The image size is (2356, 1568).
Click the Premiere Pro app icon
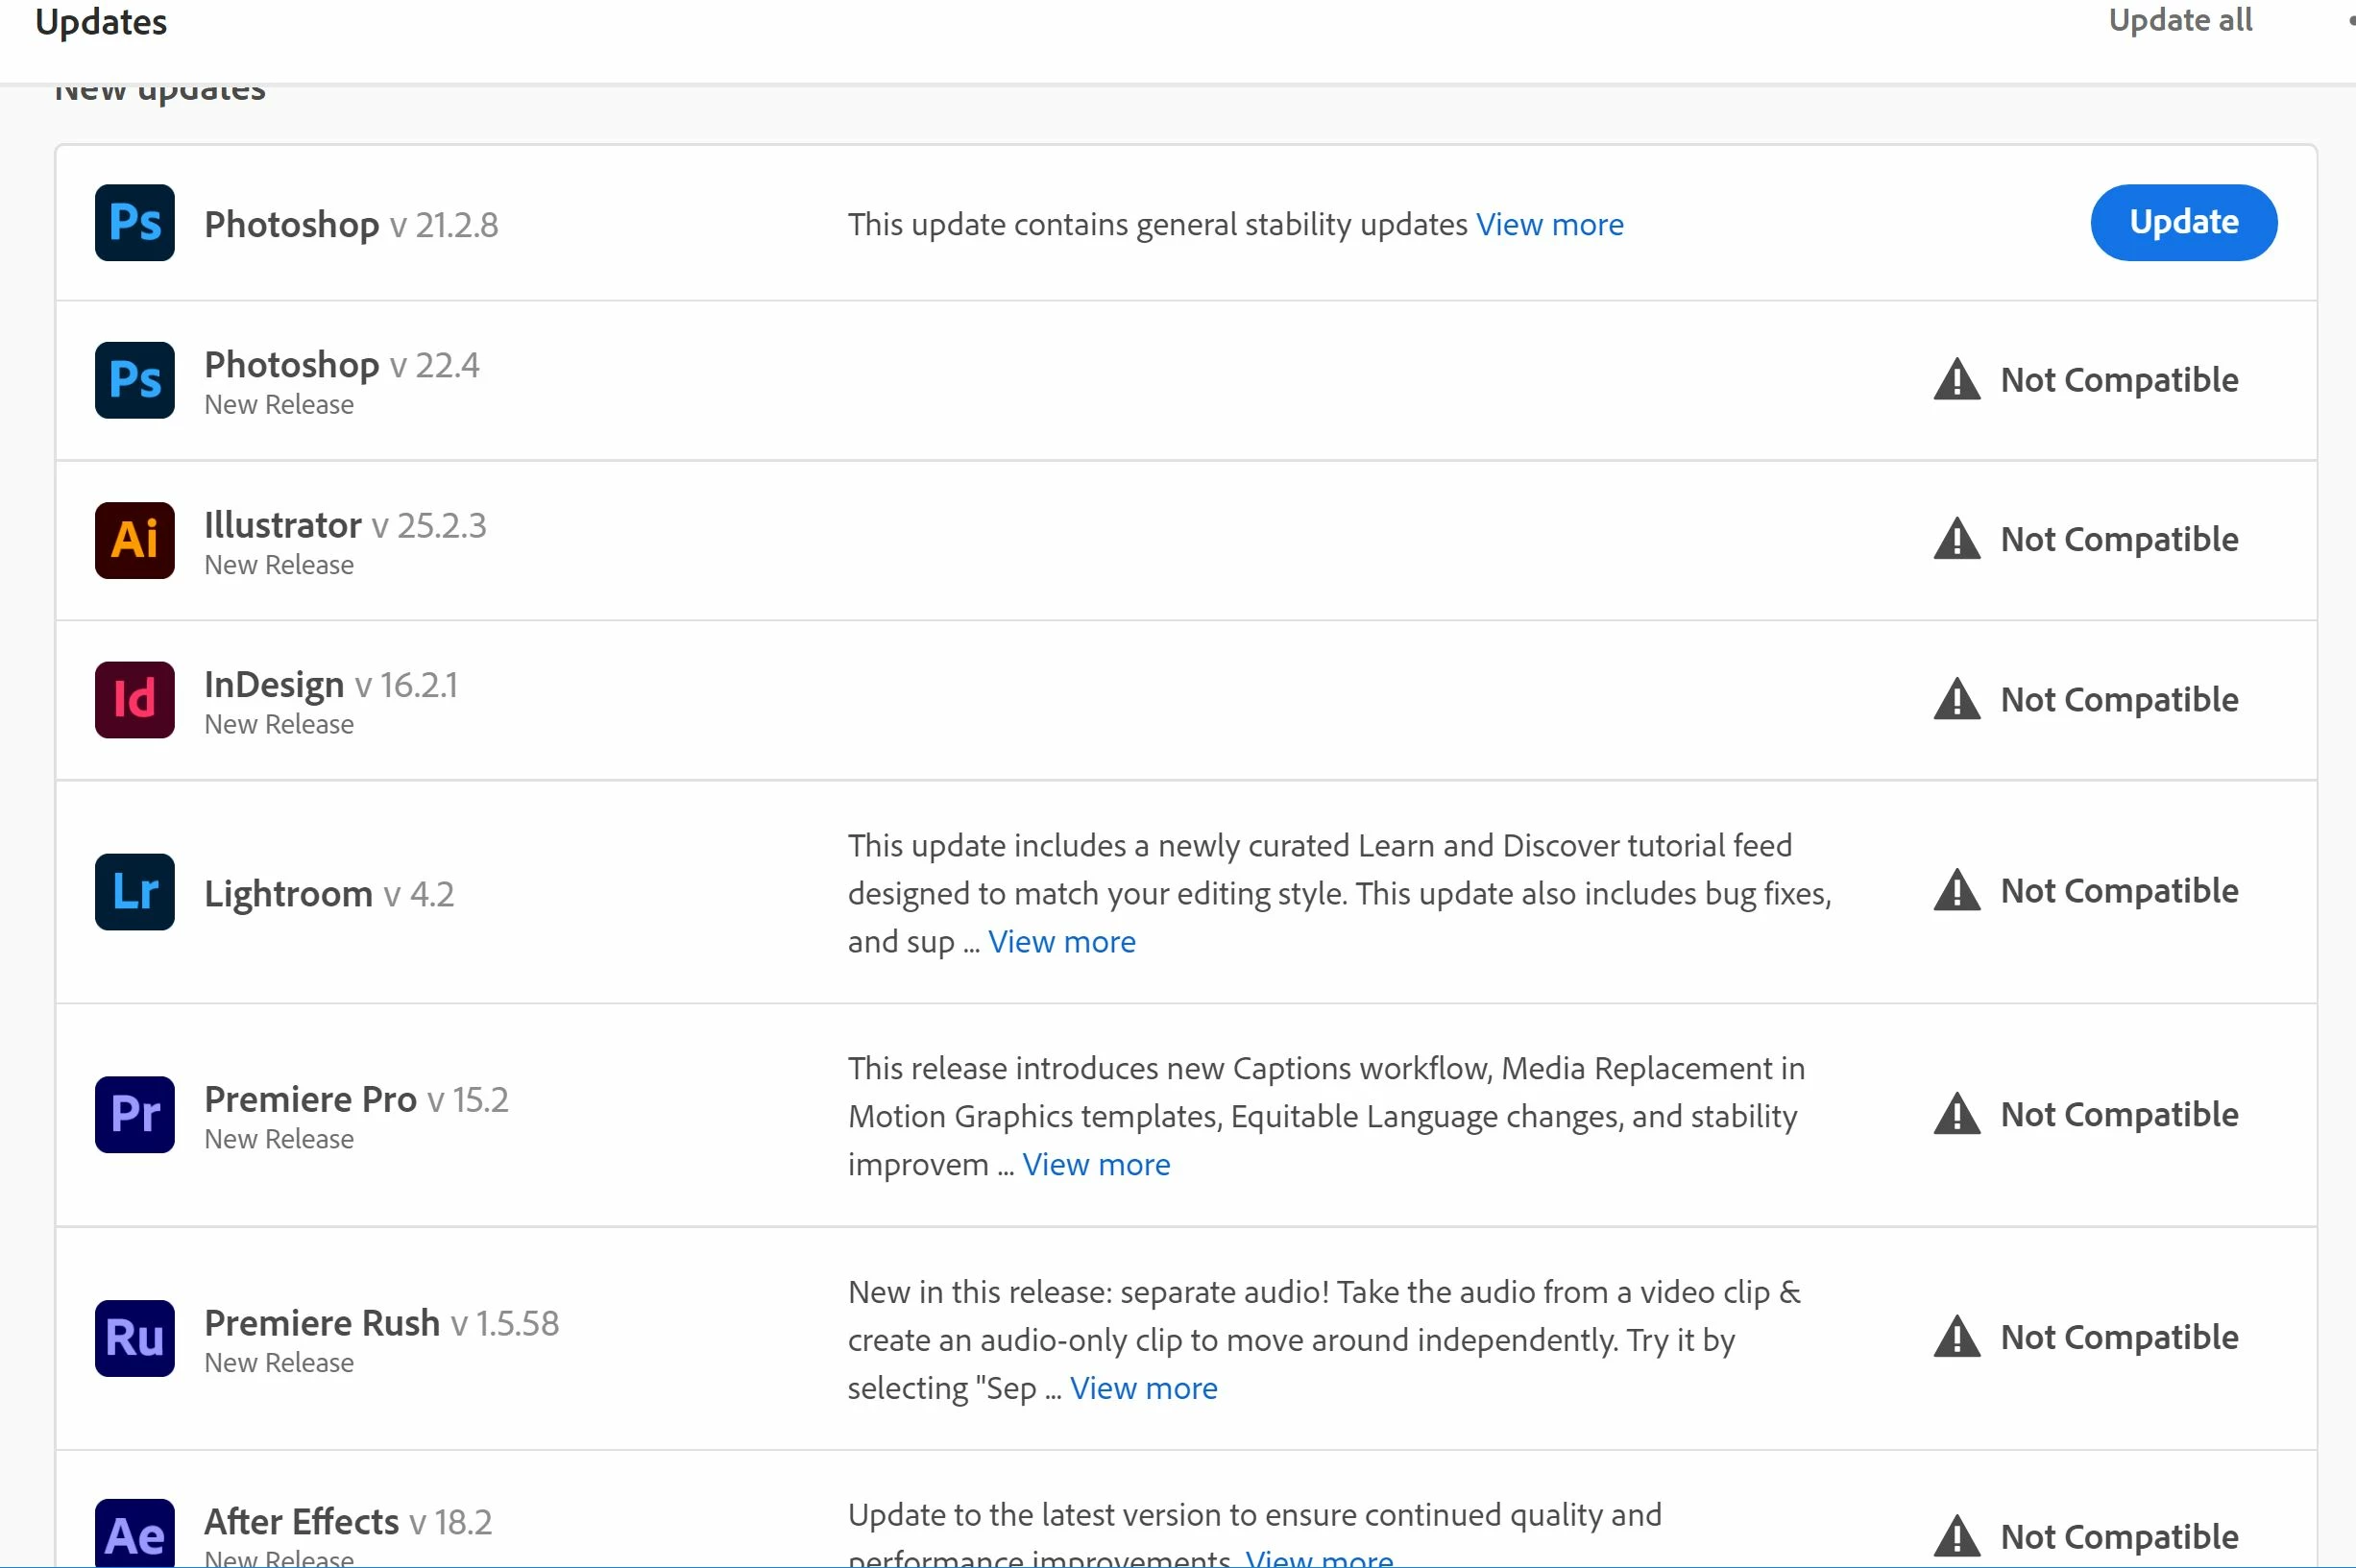[135, 1114]
